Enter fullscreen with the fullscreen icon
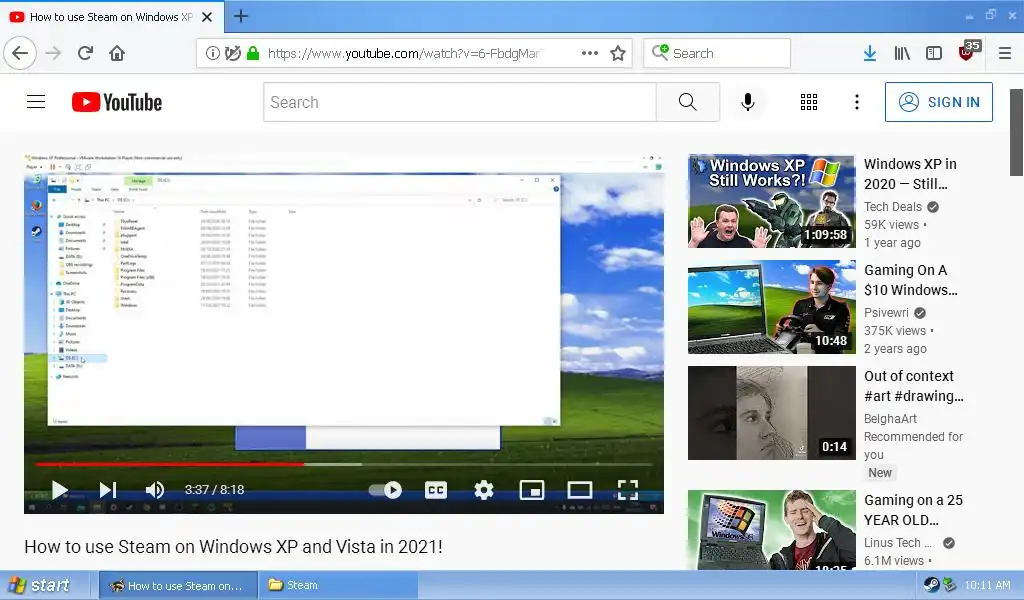 click(x=628, y=490)
